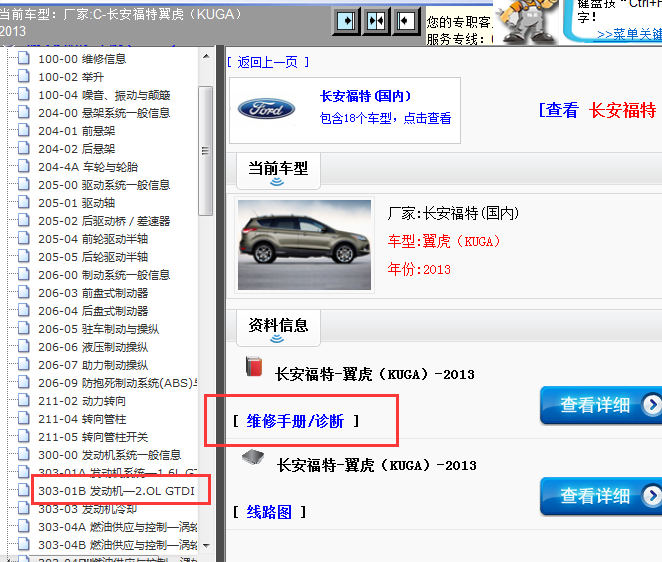Click the document icon for 206-03 前盘式制动器

point(24,292)
